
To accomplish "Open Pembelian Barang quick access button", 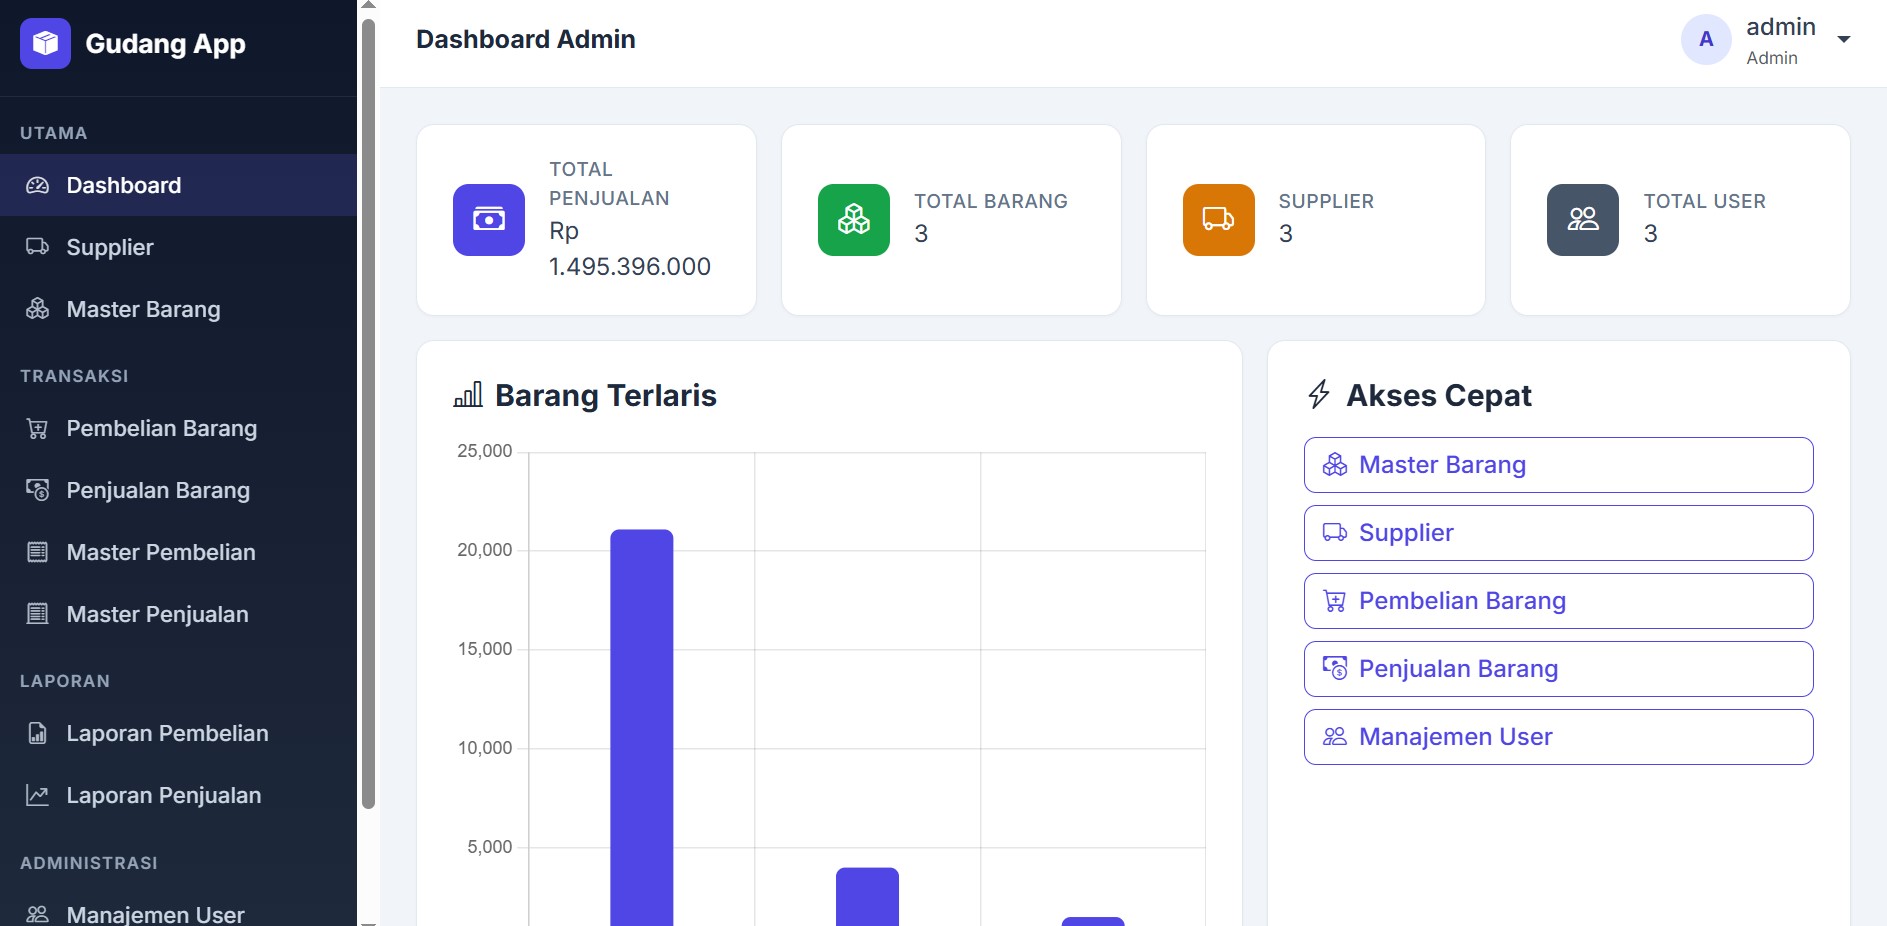I will [x=1558, y=601].
